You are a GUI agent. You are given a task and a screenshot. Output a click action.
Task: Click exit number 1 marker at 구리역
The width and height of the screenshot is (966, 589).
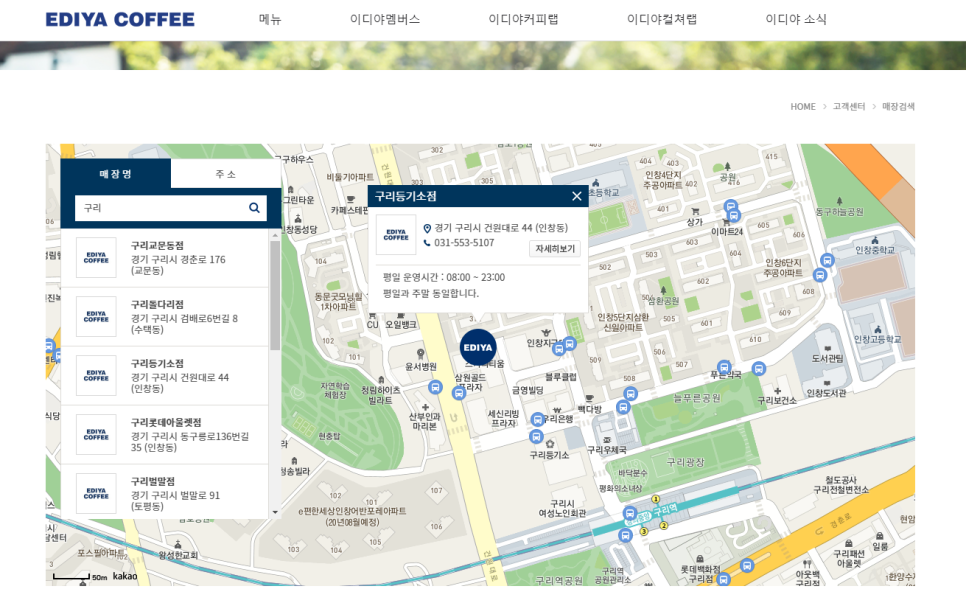[x=656, y=499]
